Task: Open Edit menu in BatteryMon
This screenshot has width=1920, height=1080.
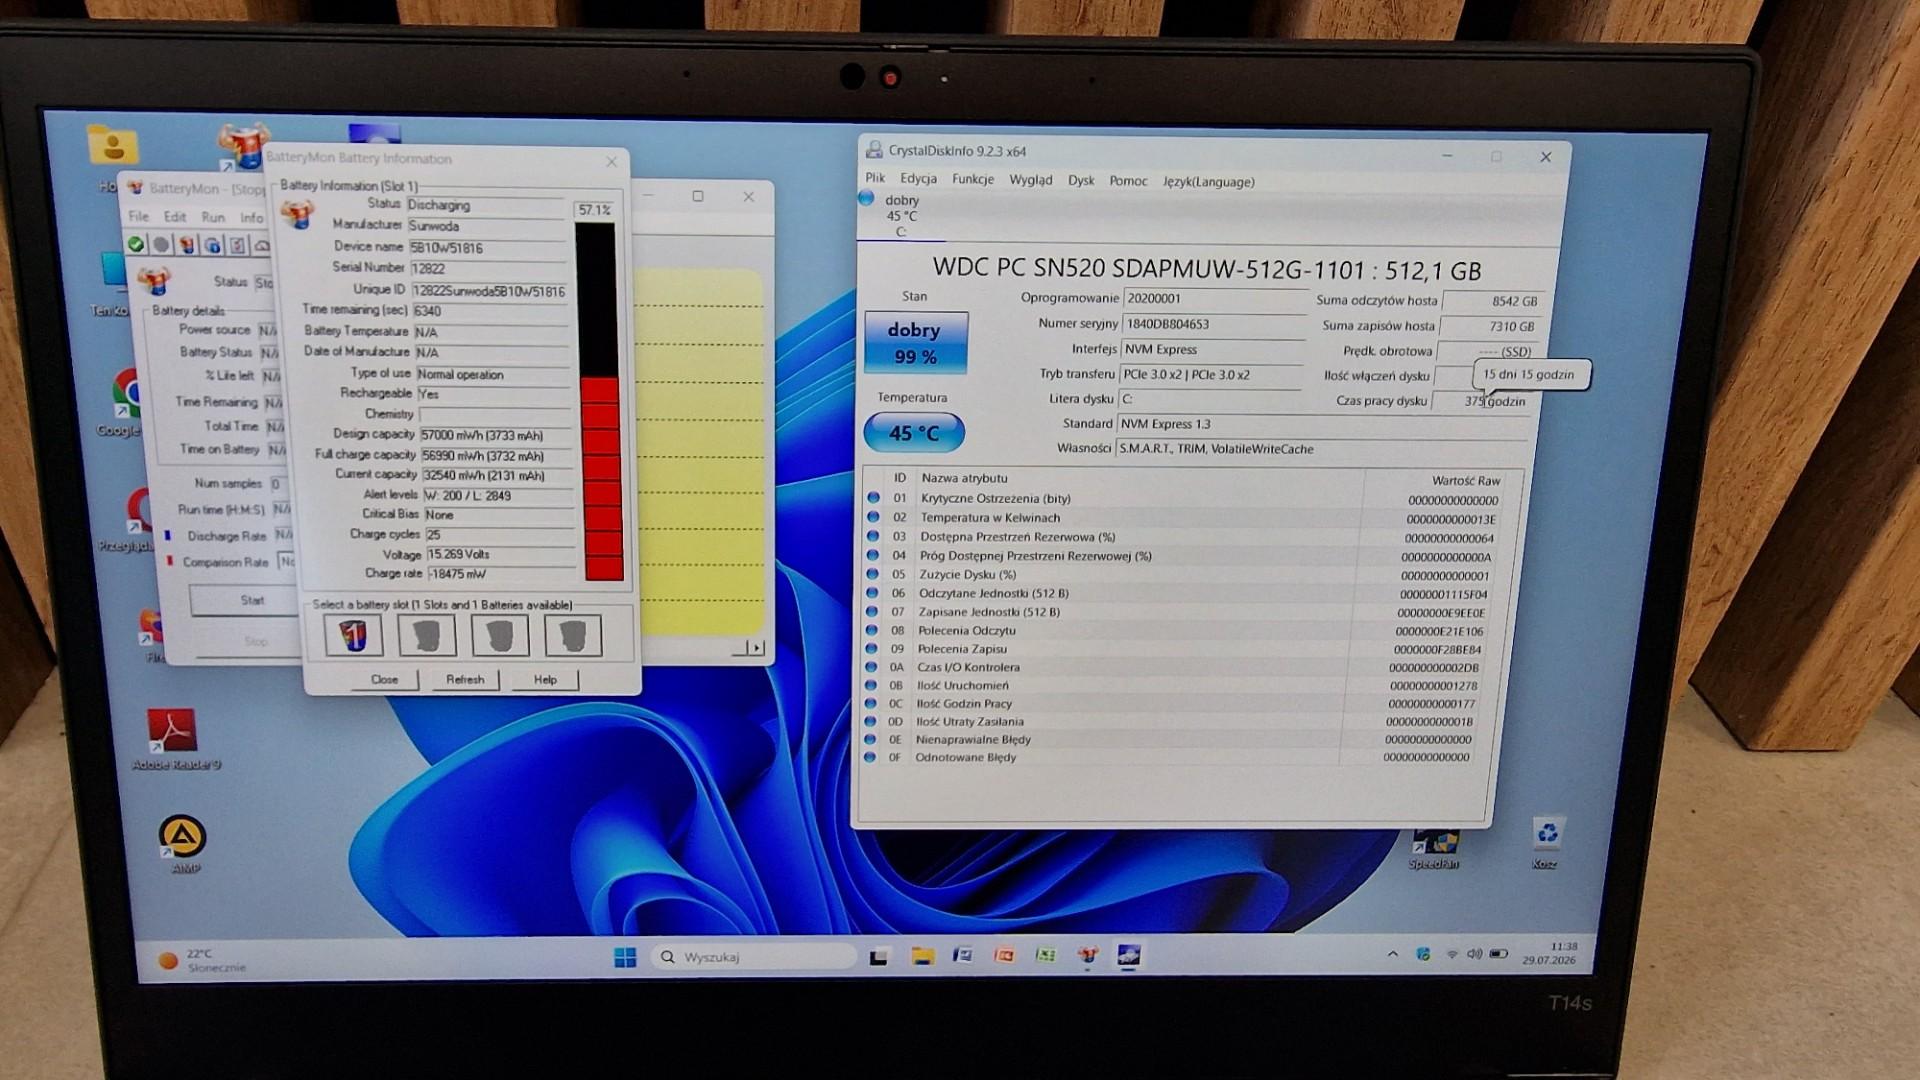Action: (x=175, y=216)
